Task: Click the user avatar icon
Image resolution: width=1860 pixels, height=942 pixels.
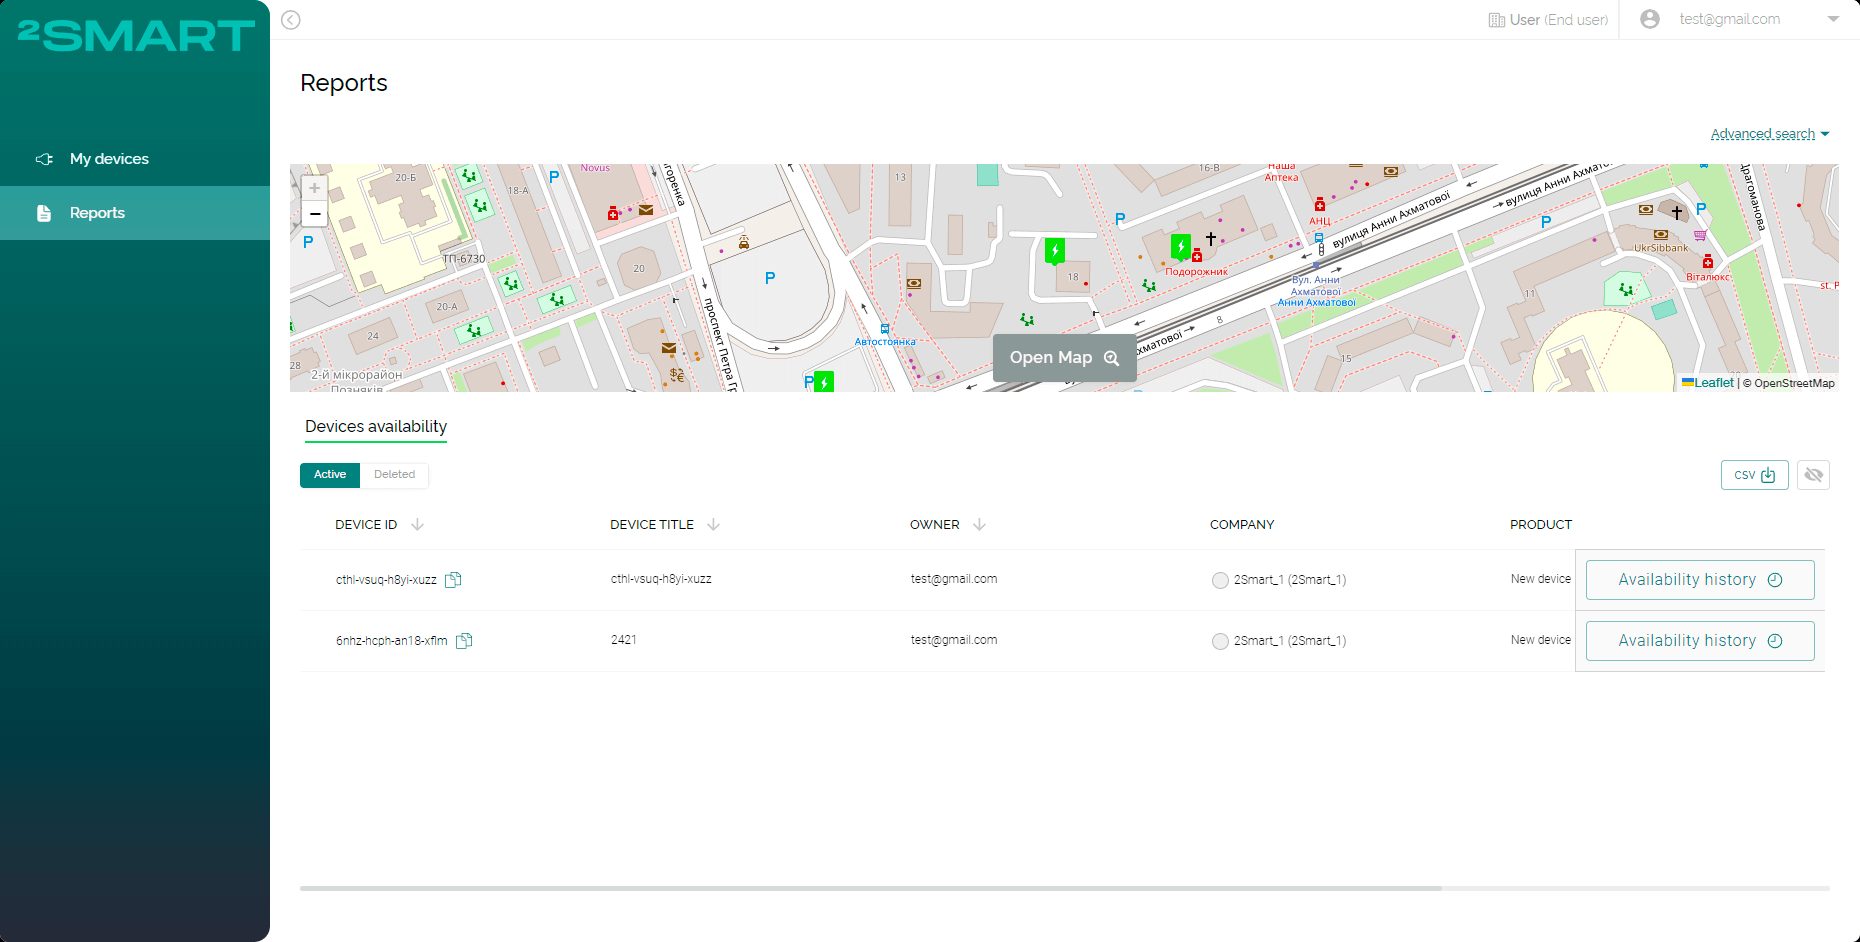Action: point(1650,19)
